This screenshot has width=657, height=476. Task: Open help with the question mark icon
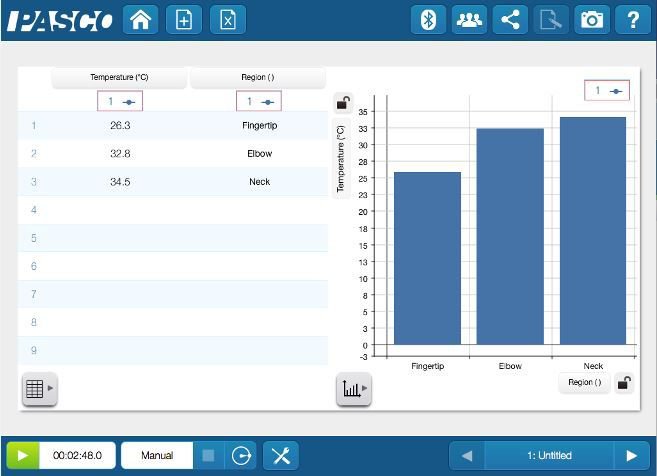point(632,20)
